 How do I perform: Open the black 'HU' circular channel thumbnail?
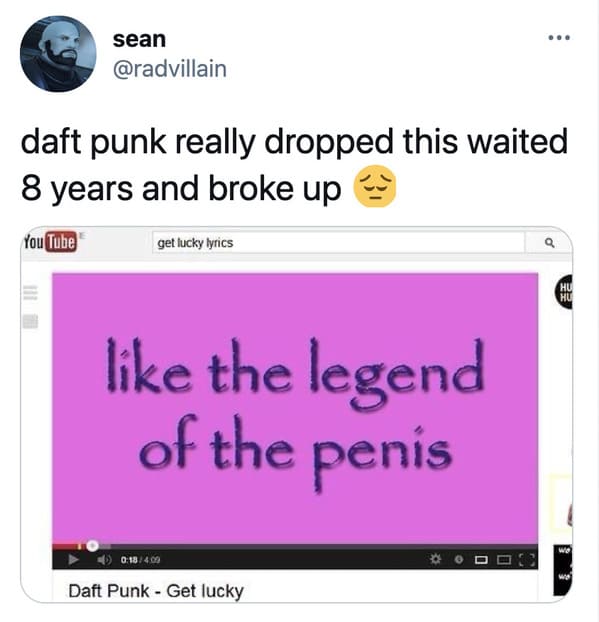(564, 292)
